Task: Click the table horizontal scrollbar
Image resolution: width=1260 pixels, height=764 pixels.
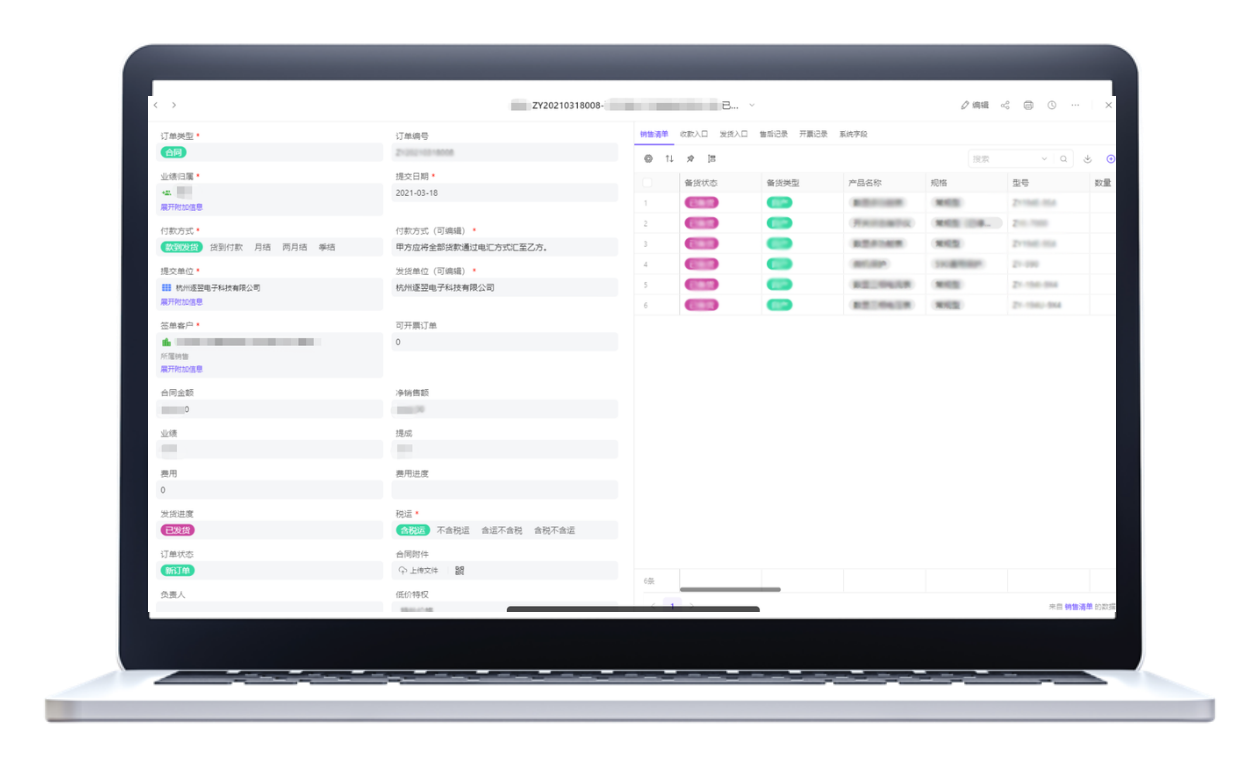Action: pos(730,590)
